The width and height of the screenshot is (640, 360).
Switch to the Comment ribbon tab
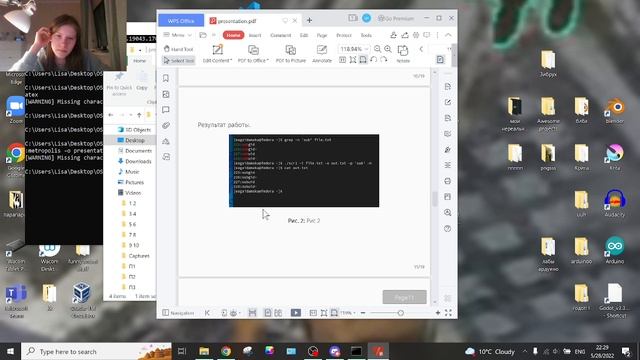pyautogui.click(x=281, y=36)
